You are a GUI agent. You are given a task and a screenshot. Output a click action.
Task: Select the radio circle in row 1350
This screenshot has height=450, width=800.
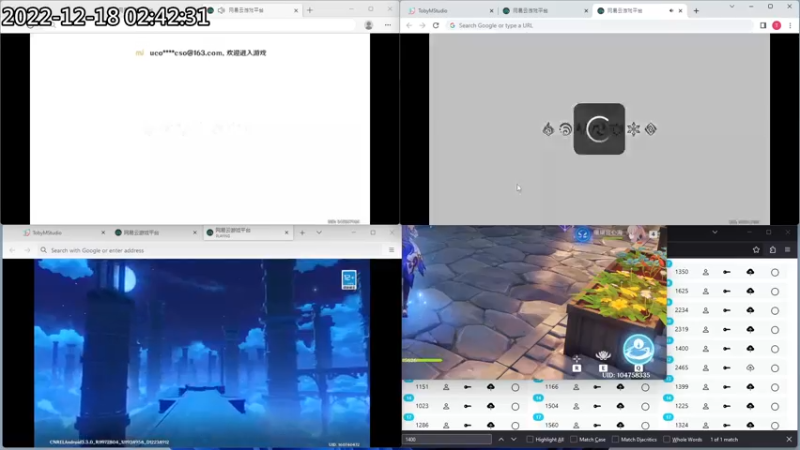pyautogui.click(x=774, y=272)
